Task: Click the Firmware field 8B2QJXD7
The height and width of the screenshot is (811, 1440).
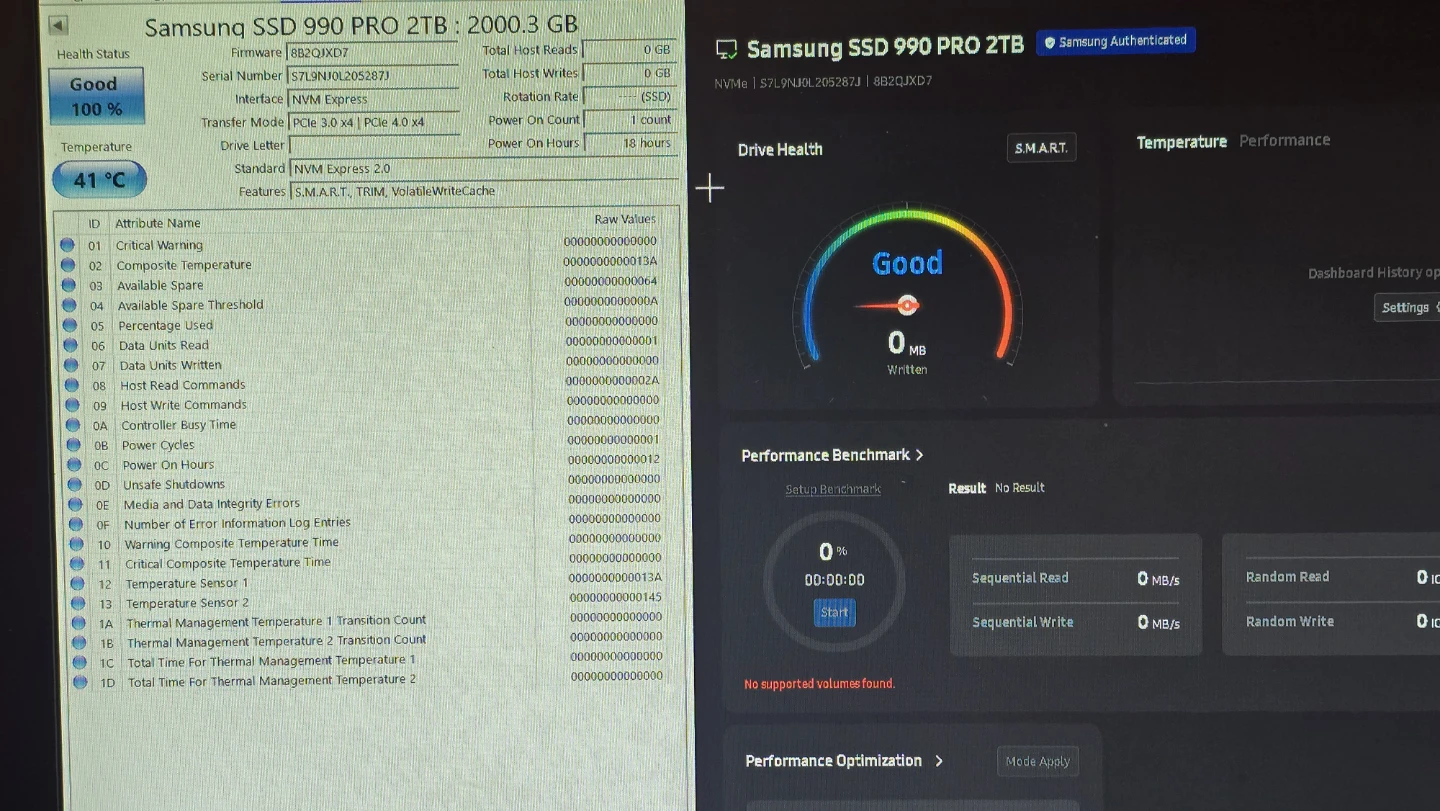Action: point(372,52)
